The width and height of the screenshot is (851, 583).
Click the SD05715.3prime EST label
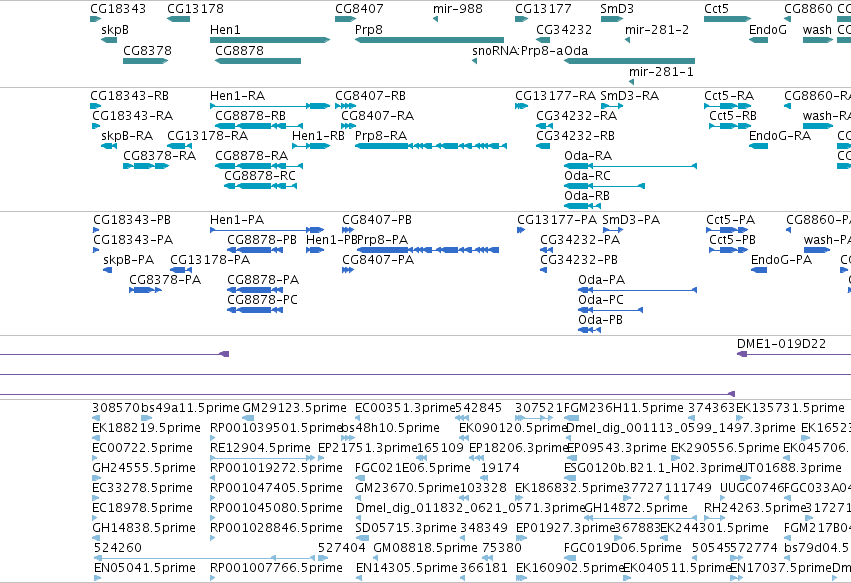pyautogui.click(x=406, y=528)
